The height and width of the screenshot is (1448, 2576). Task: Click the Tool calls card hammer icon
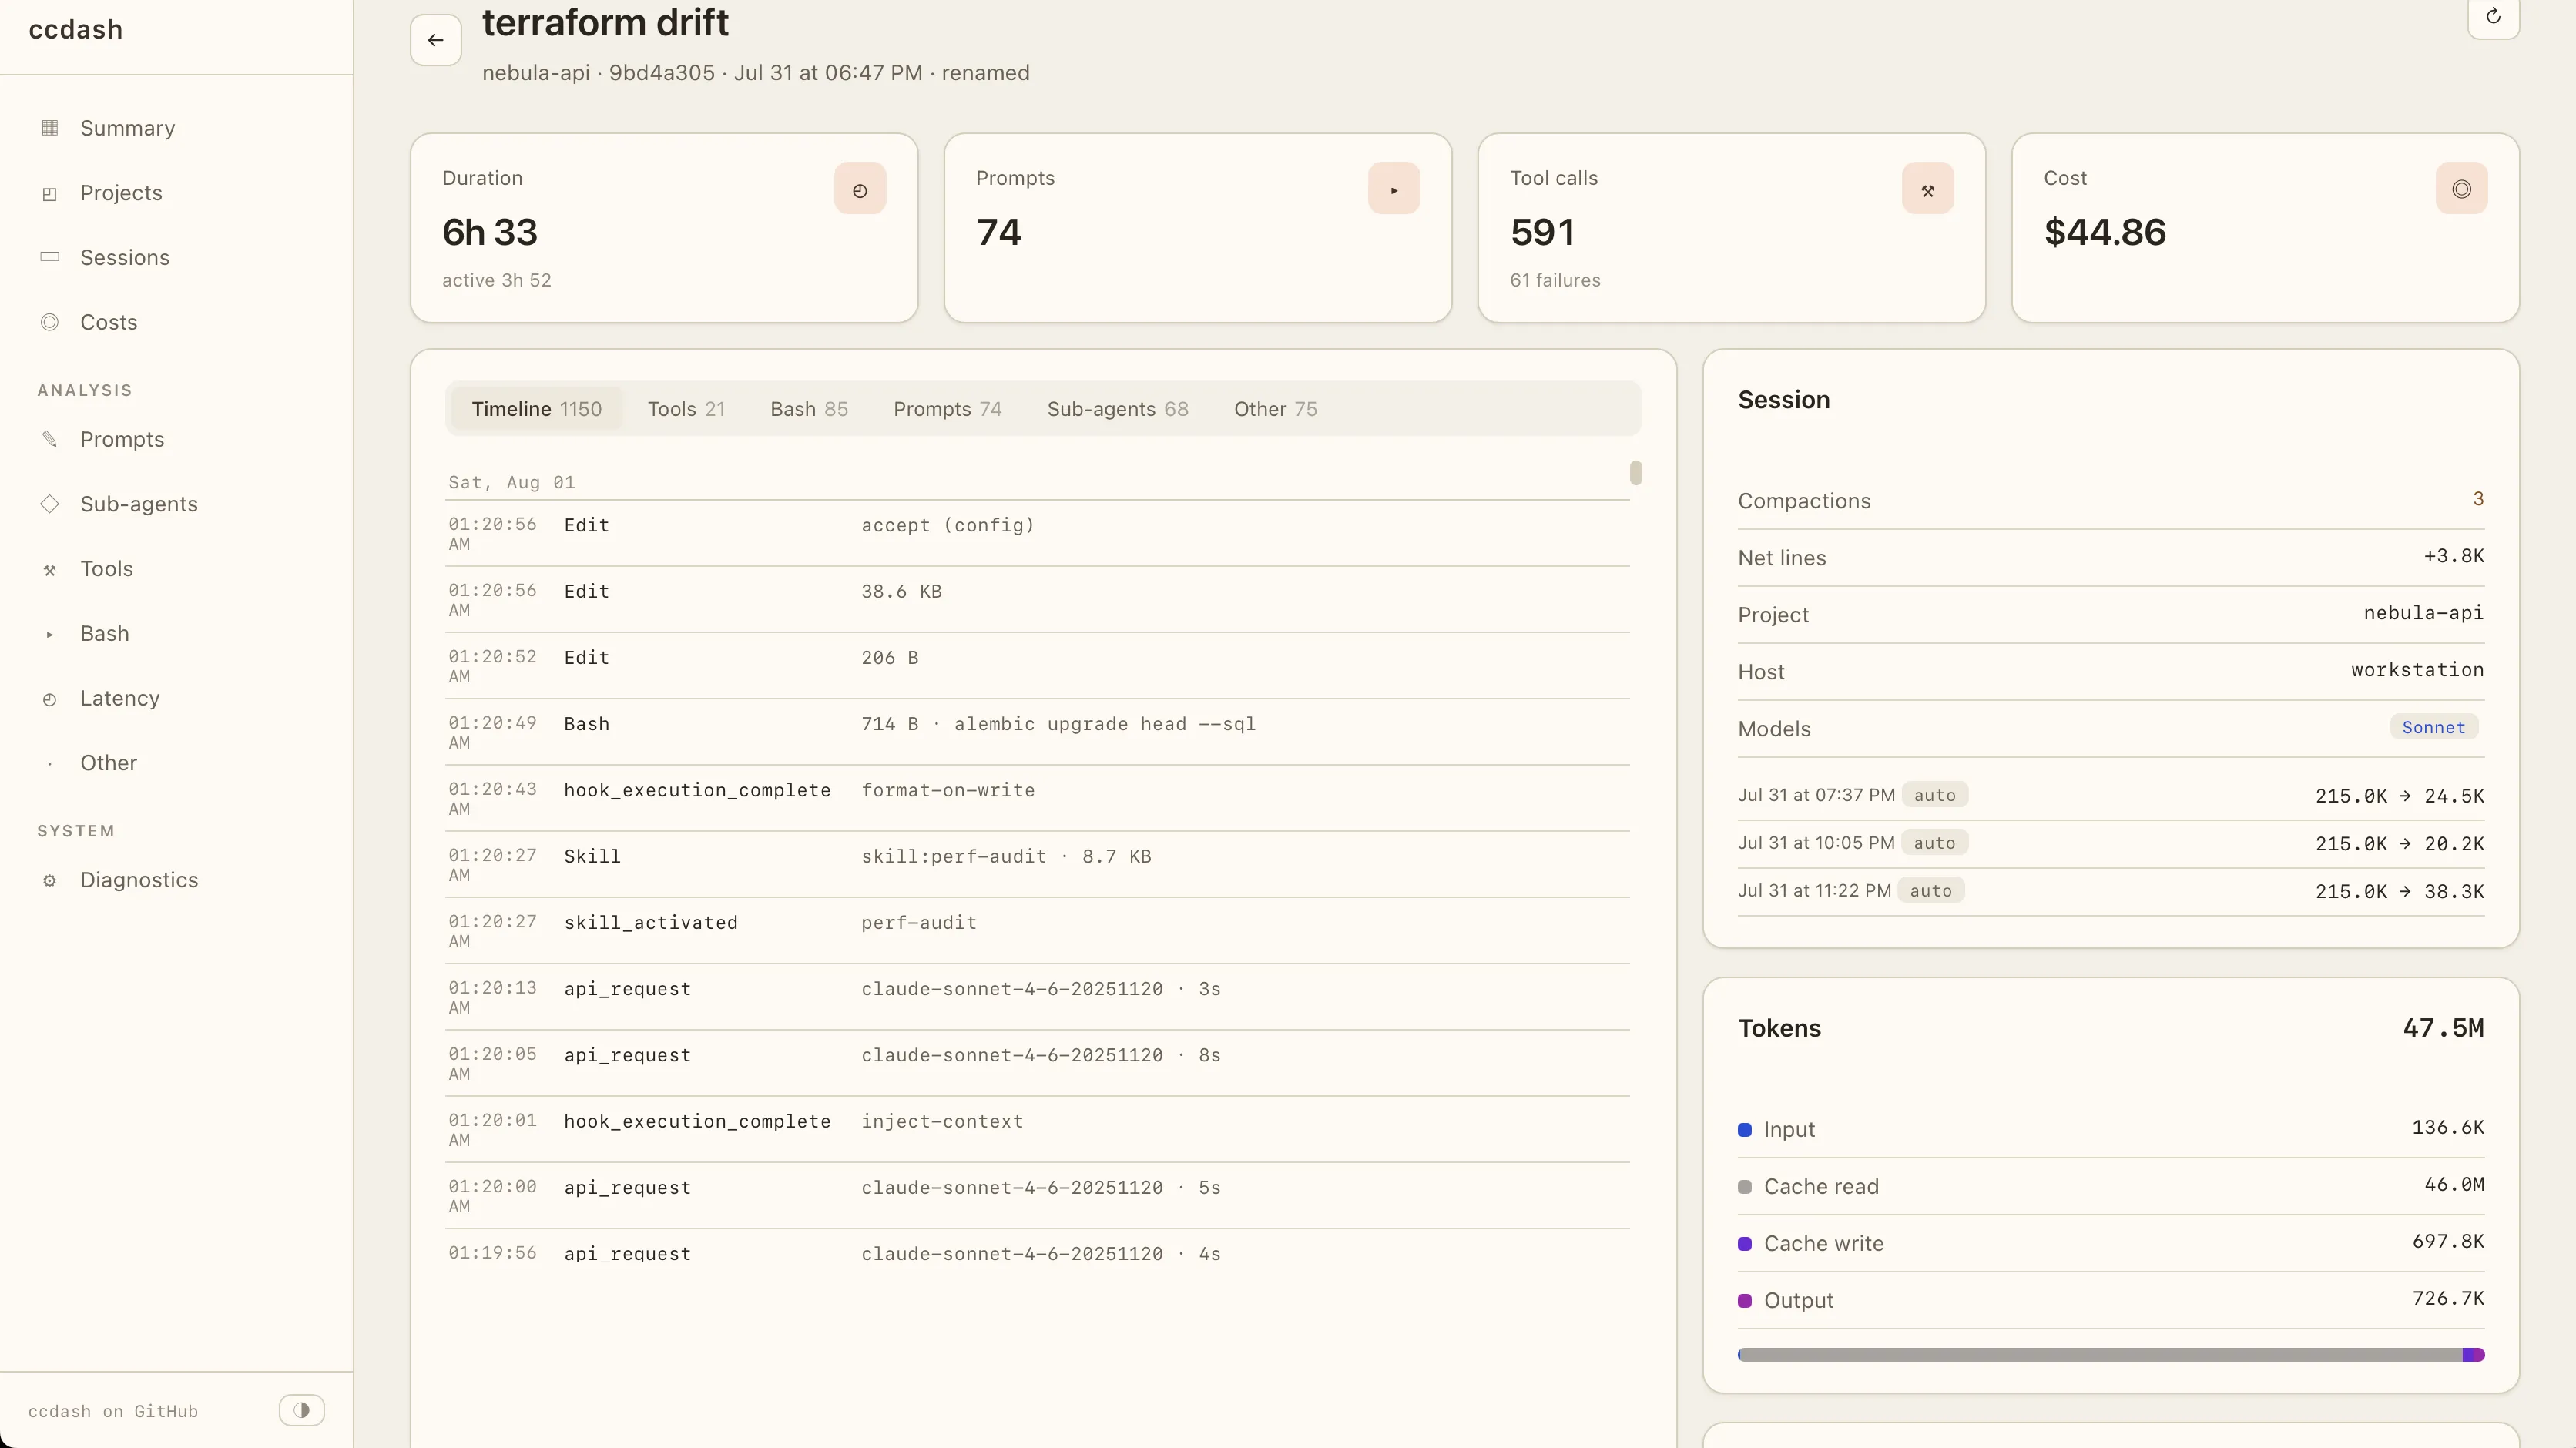point(1927,189)
